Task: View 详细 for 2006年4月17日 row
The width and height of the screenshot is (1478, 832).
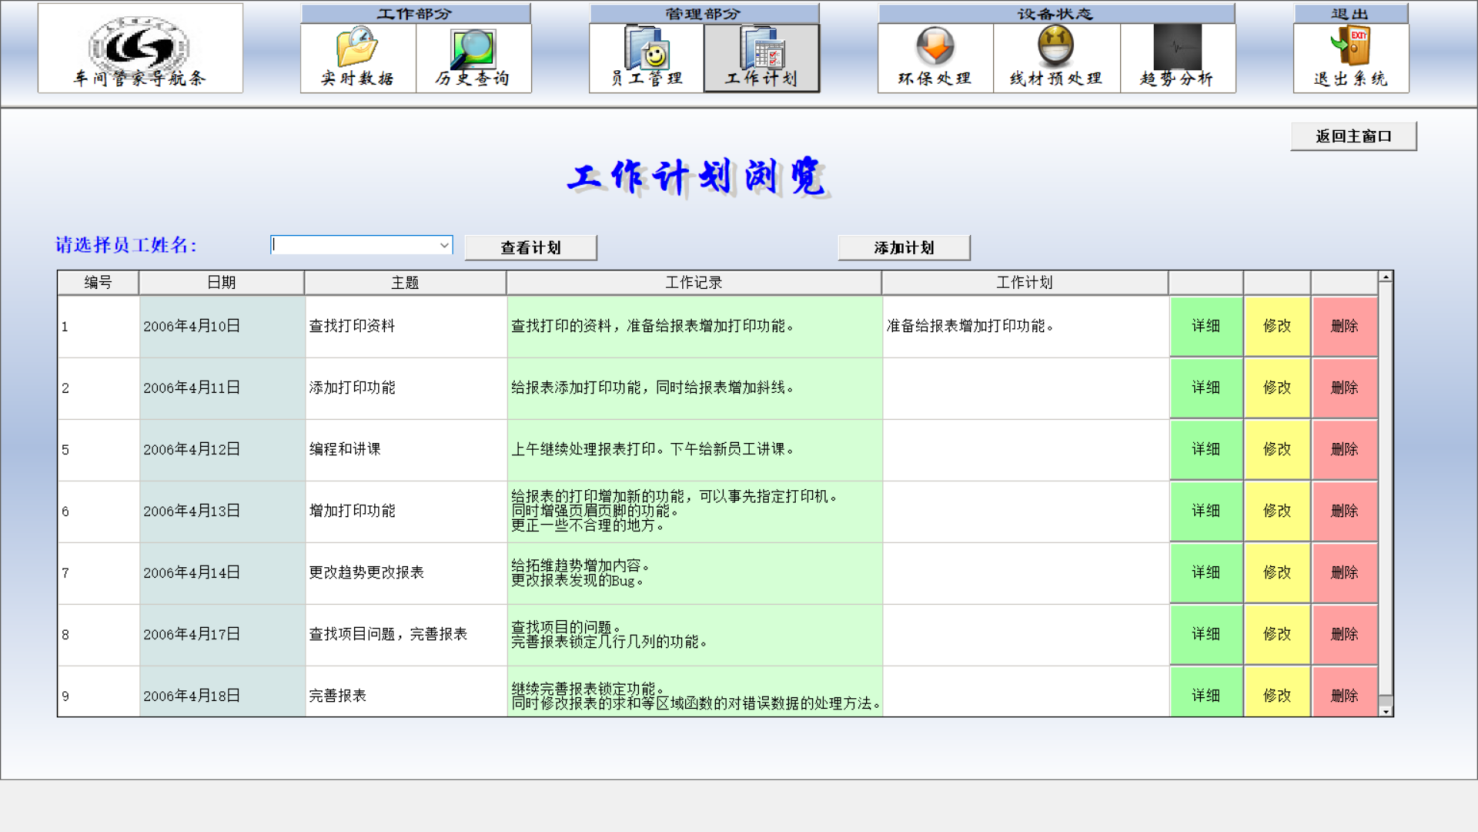Action: (x=1206, y=635)
